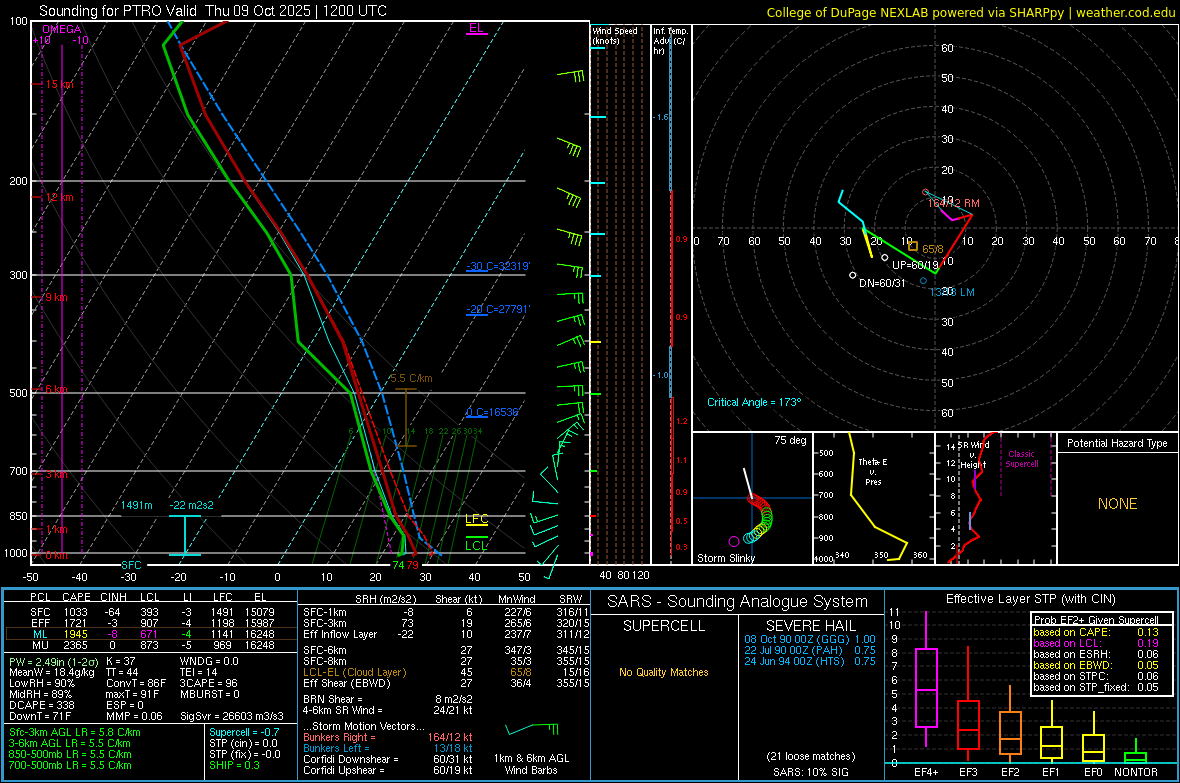The width and height of the screenshot is (1180, 783).
Task: Click the '164/12 RM' label on the hodograph
Action: tap(953, 203)
